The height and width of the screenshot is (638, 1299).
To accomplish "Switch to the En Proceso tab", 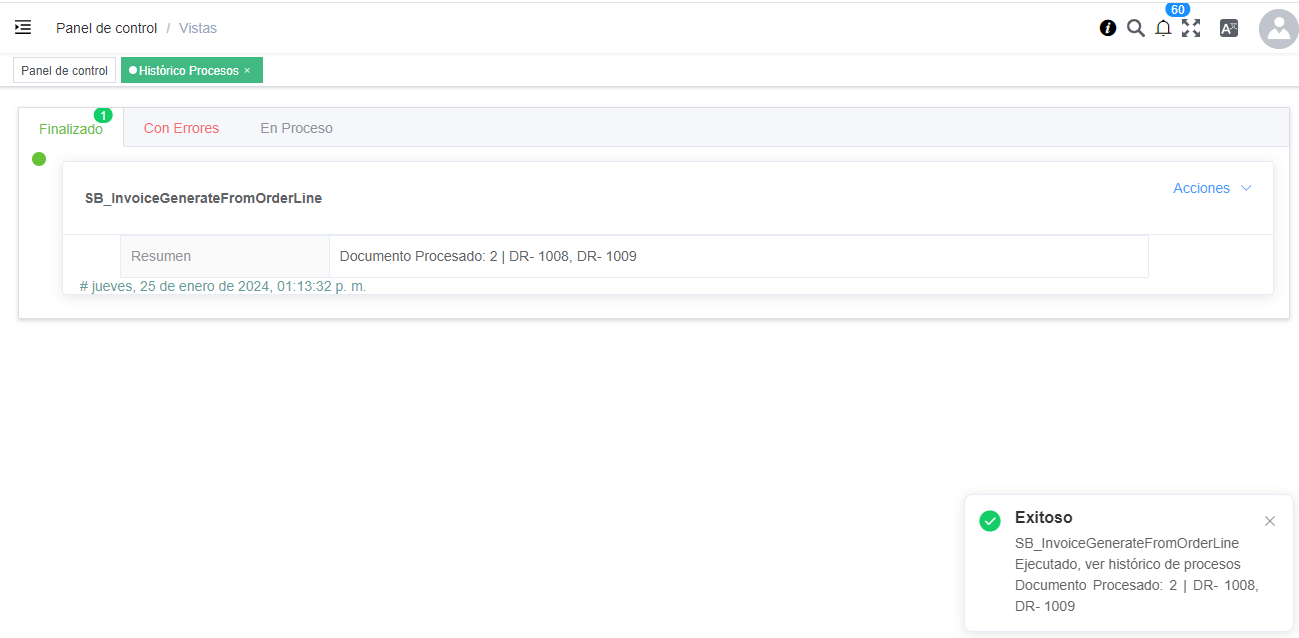I will pos(296,128).
